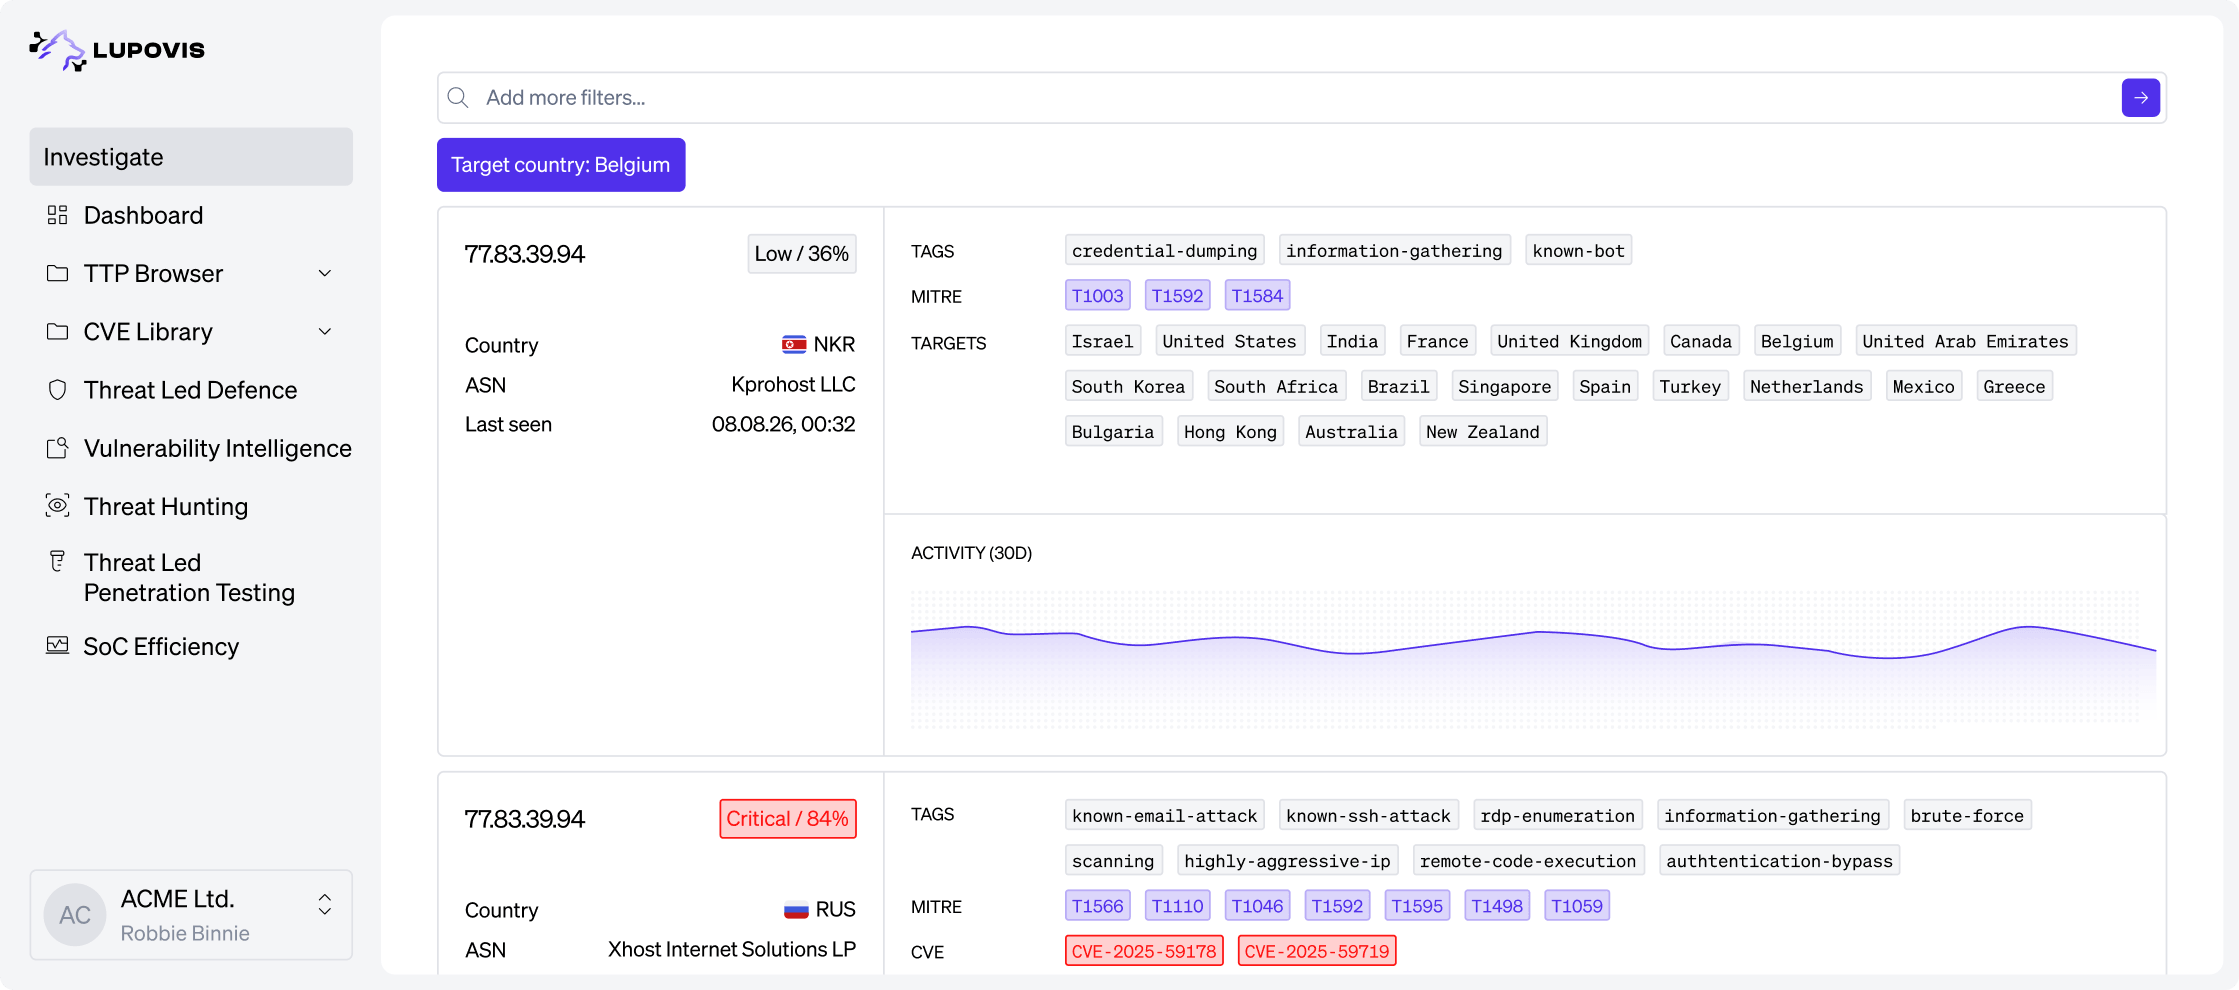The image size is (2239, 990).
Task: Click the Threat Led Defence shield icon
Action: pyautogui.click(x=58, y=390)
